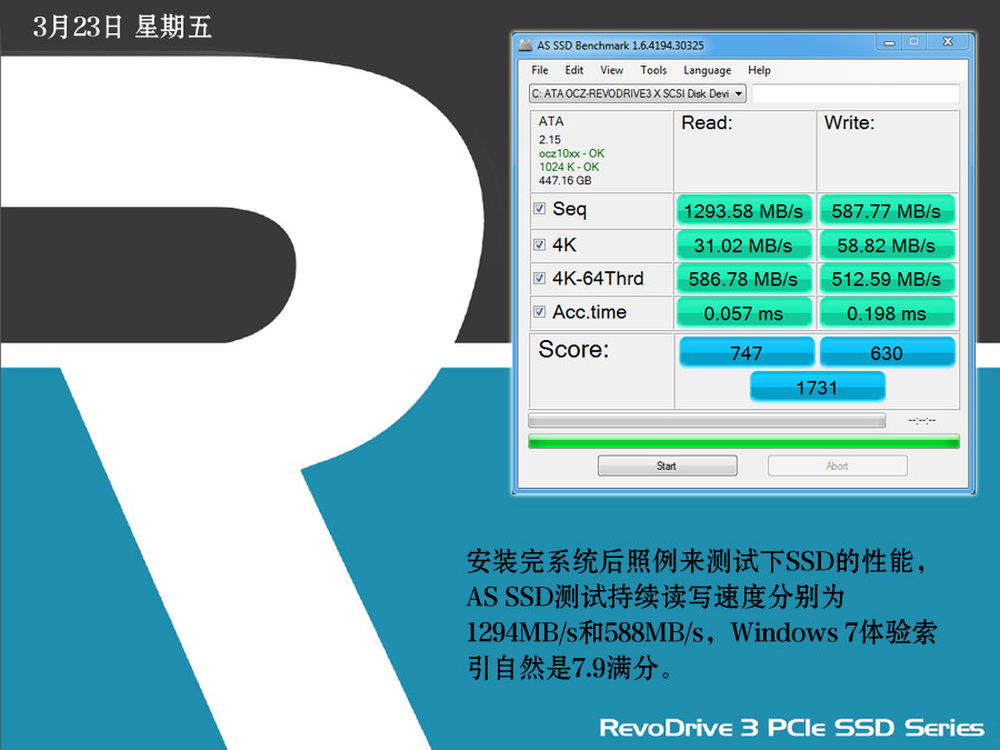1000x750 pixels.
Task: Click the 1024 K - OK alignment status
Action: 569,167
